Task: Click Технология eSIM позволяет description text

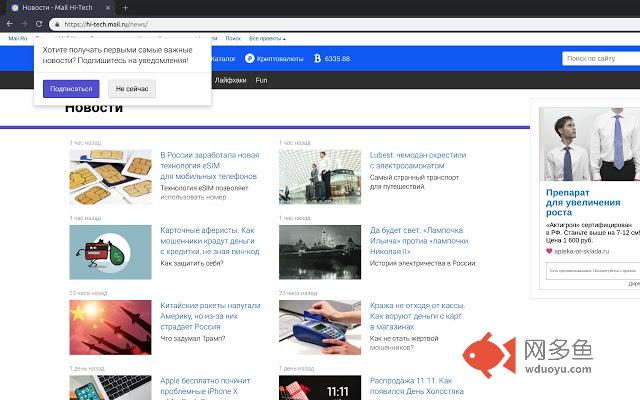Action: 204,192
